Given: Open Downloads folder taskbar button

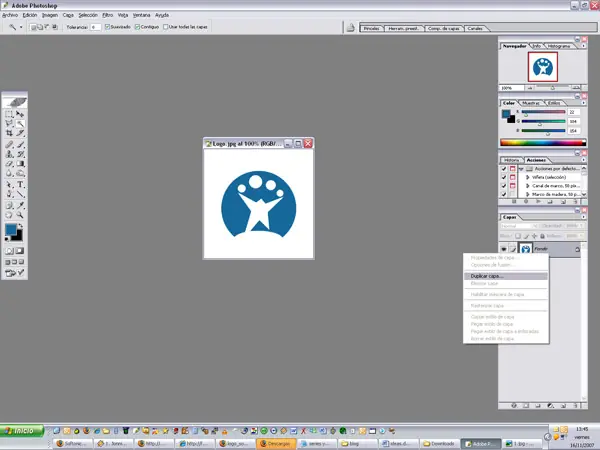Looking at the screenshot, I should (439, 444).
